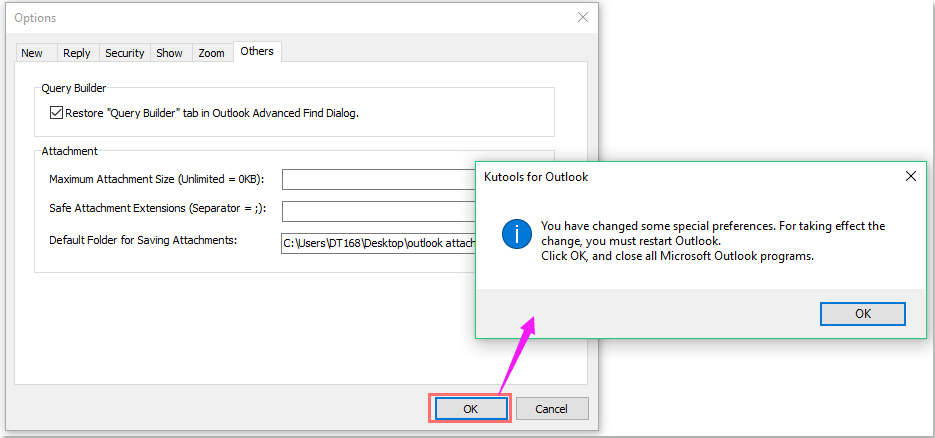Toggle Restore Query Builder tab checkbox
Viewport: 935px width, 438px height.
coord(56,113)
